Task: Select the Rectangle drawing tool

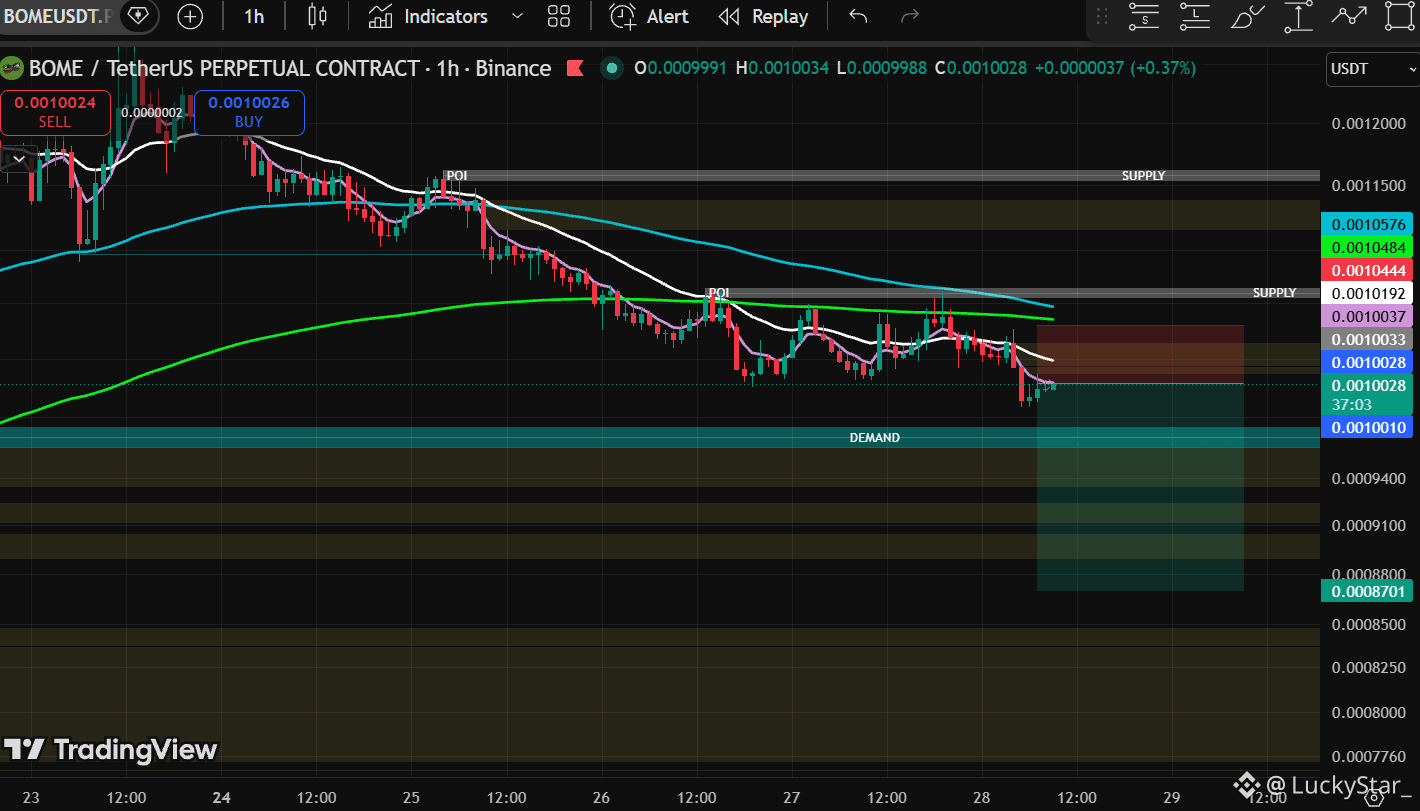Action: (x=1401, y=16)
